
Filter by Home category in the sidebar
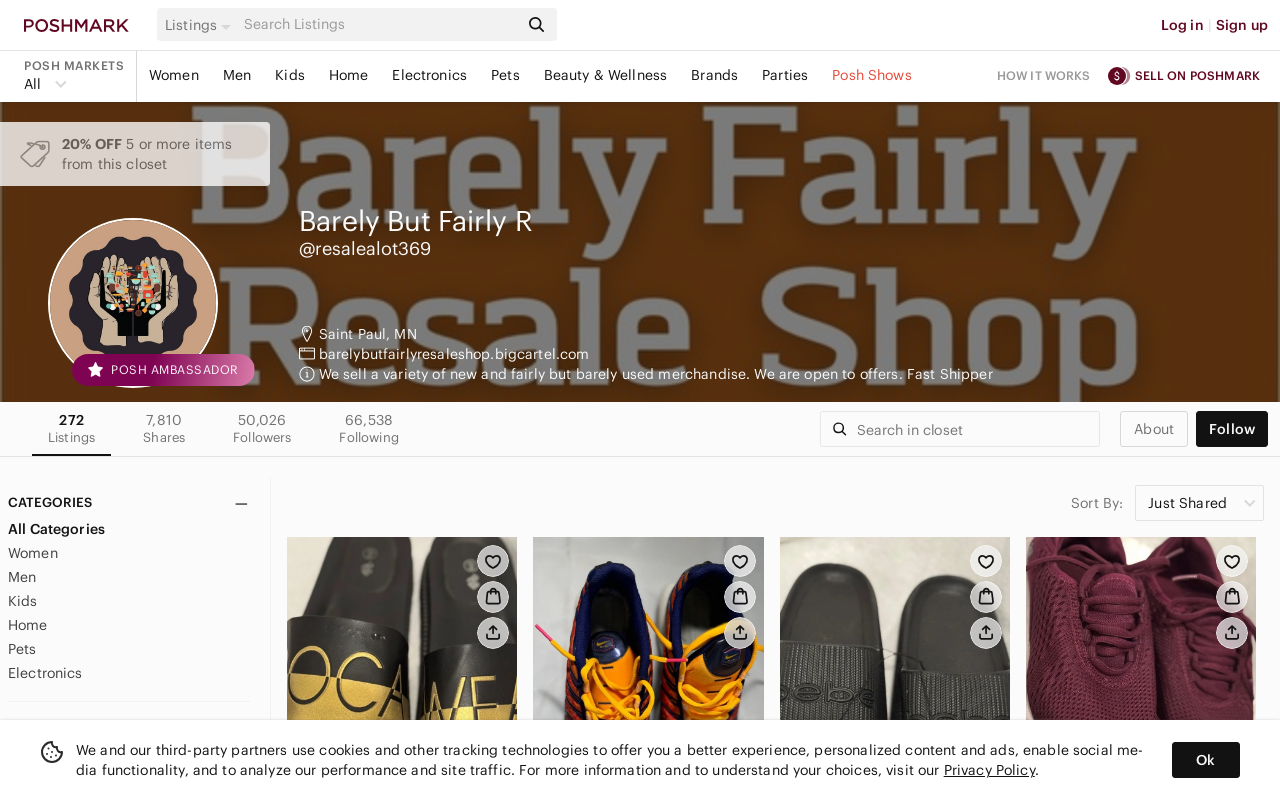click(27, 625)
